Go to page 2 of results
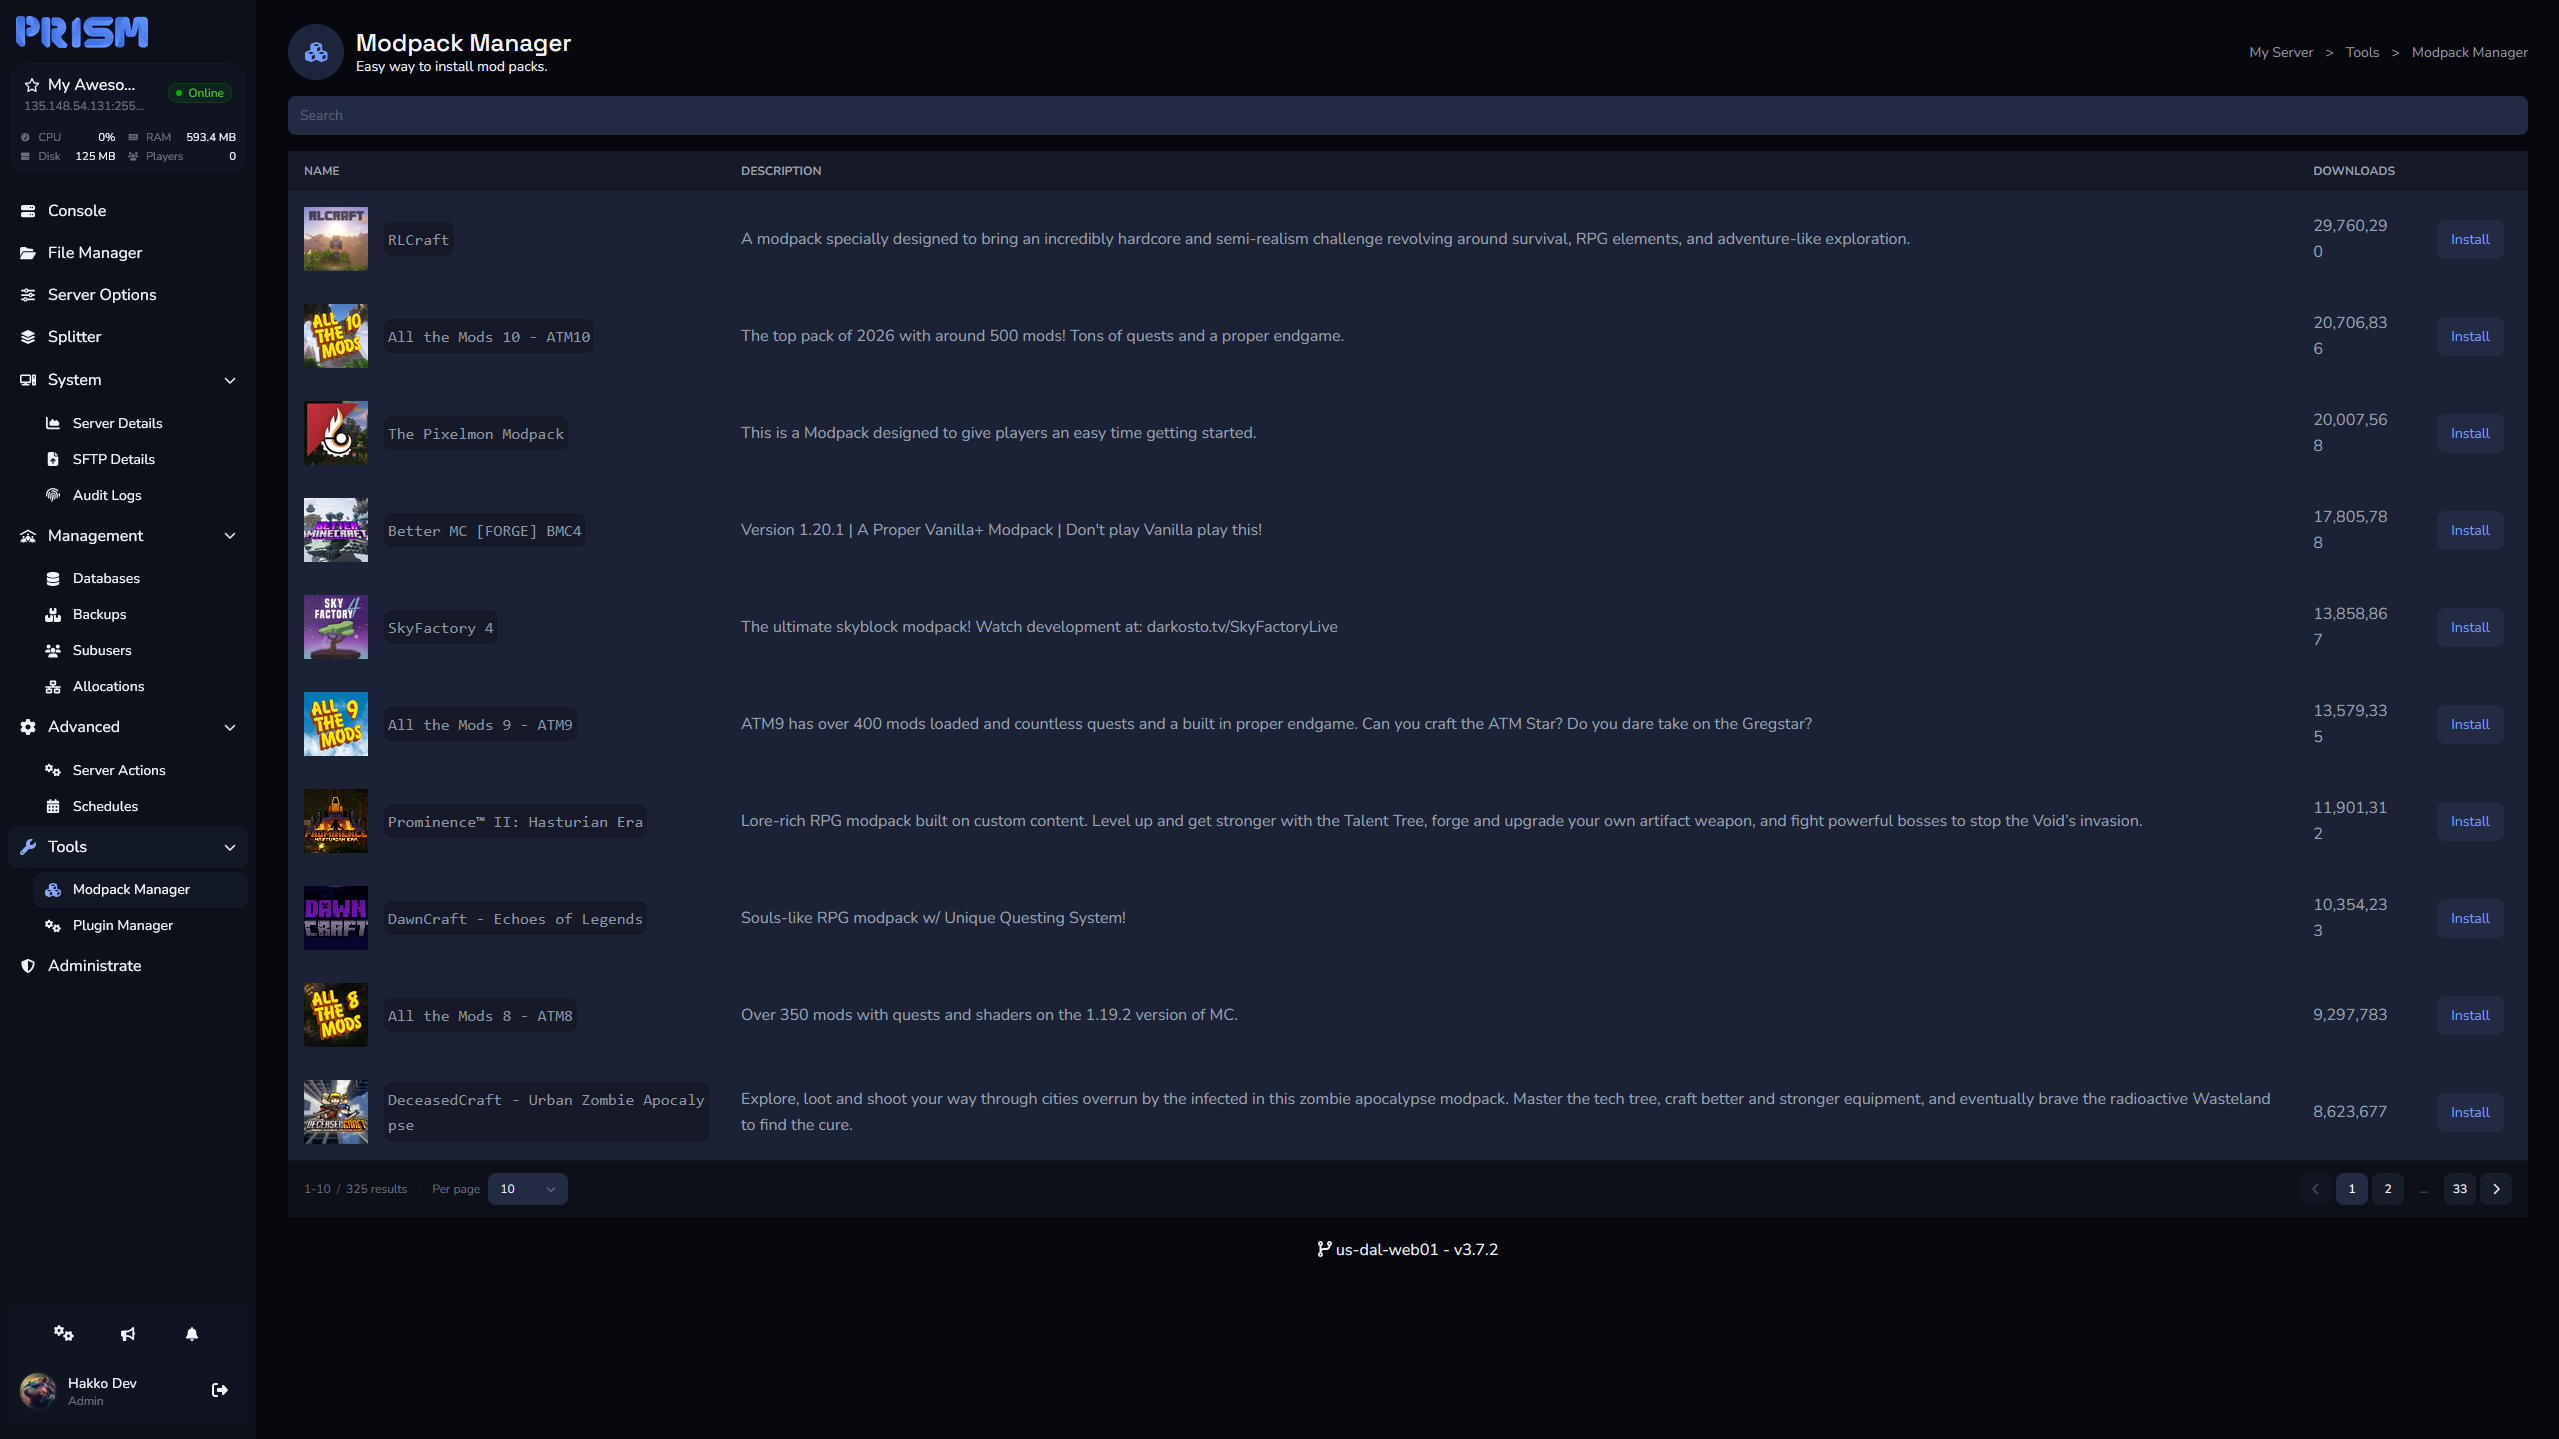The height and width of the screenshot is (1439, 2559). pyautogui.click(x=2387, y=1189)
